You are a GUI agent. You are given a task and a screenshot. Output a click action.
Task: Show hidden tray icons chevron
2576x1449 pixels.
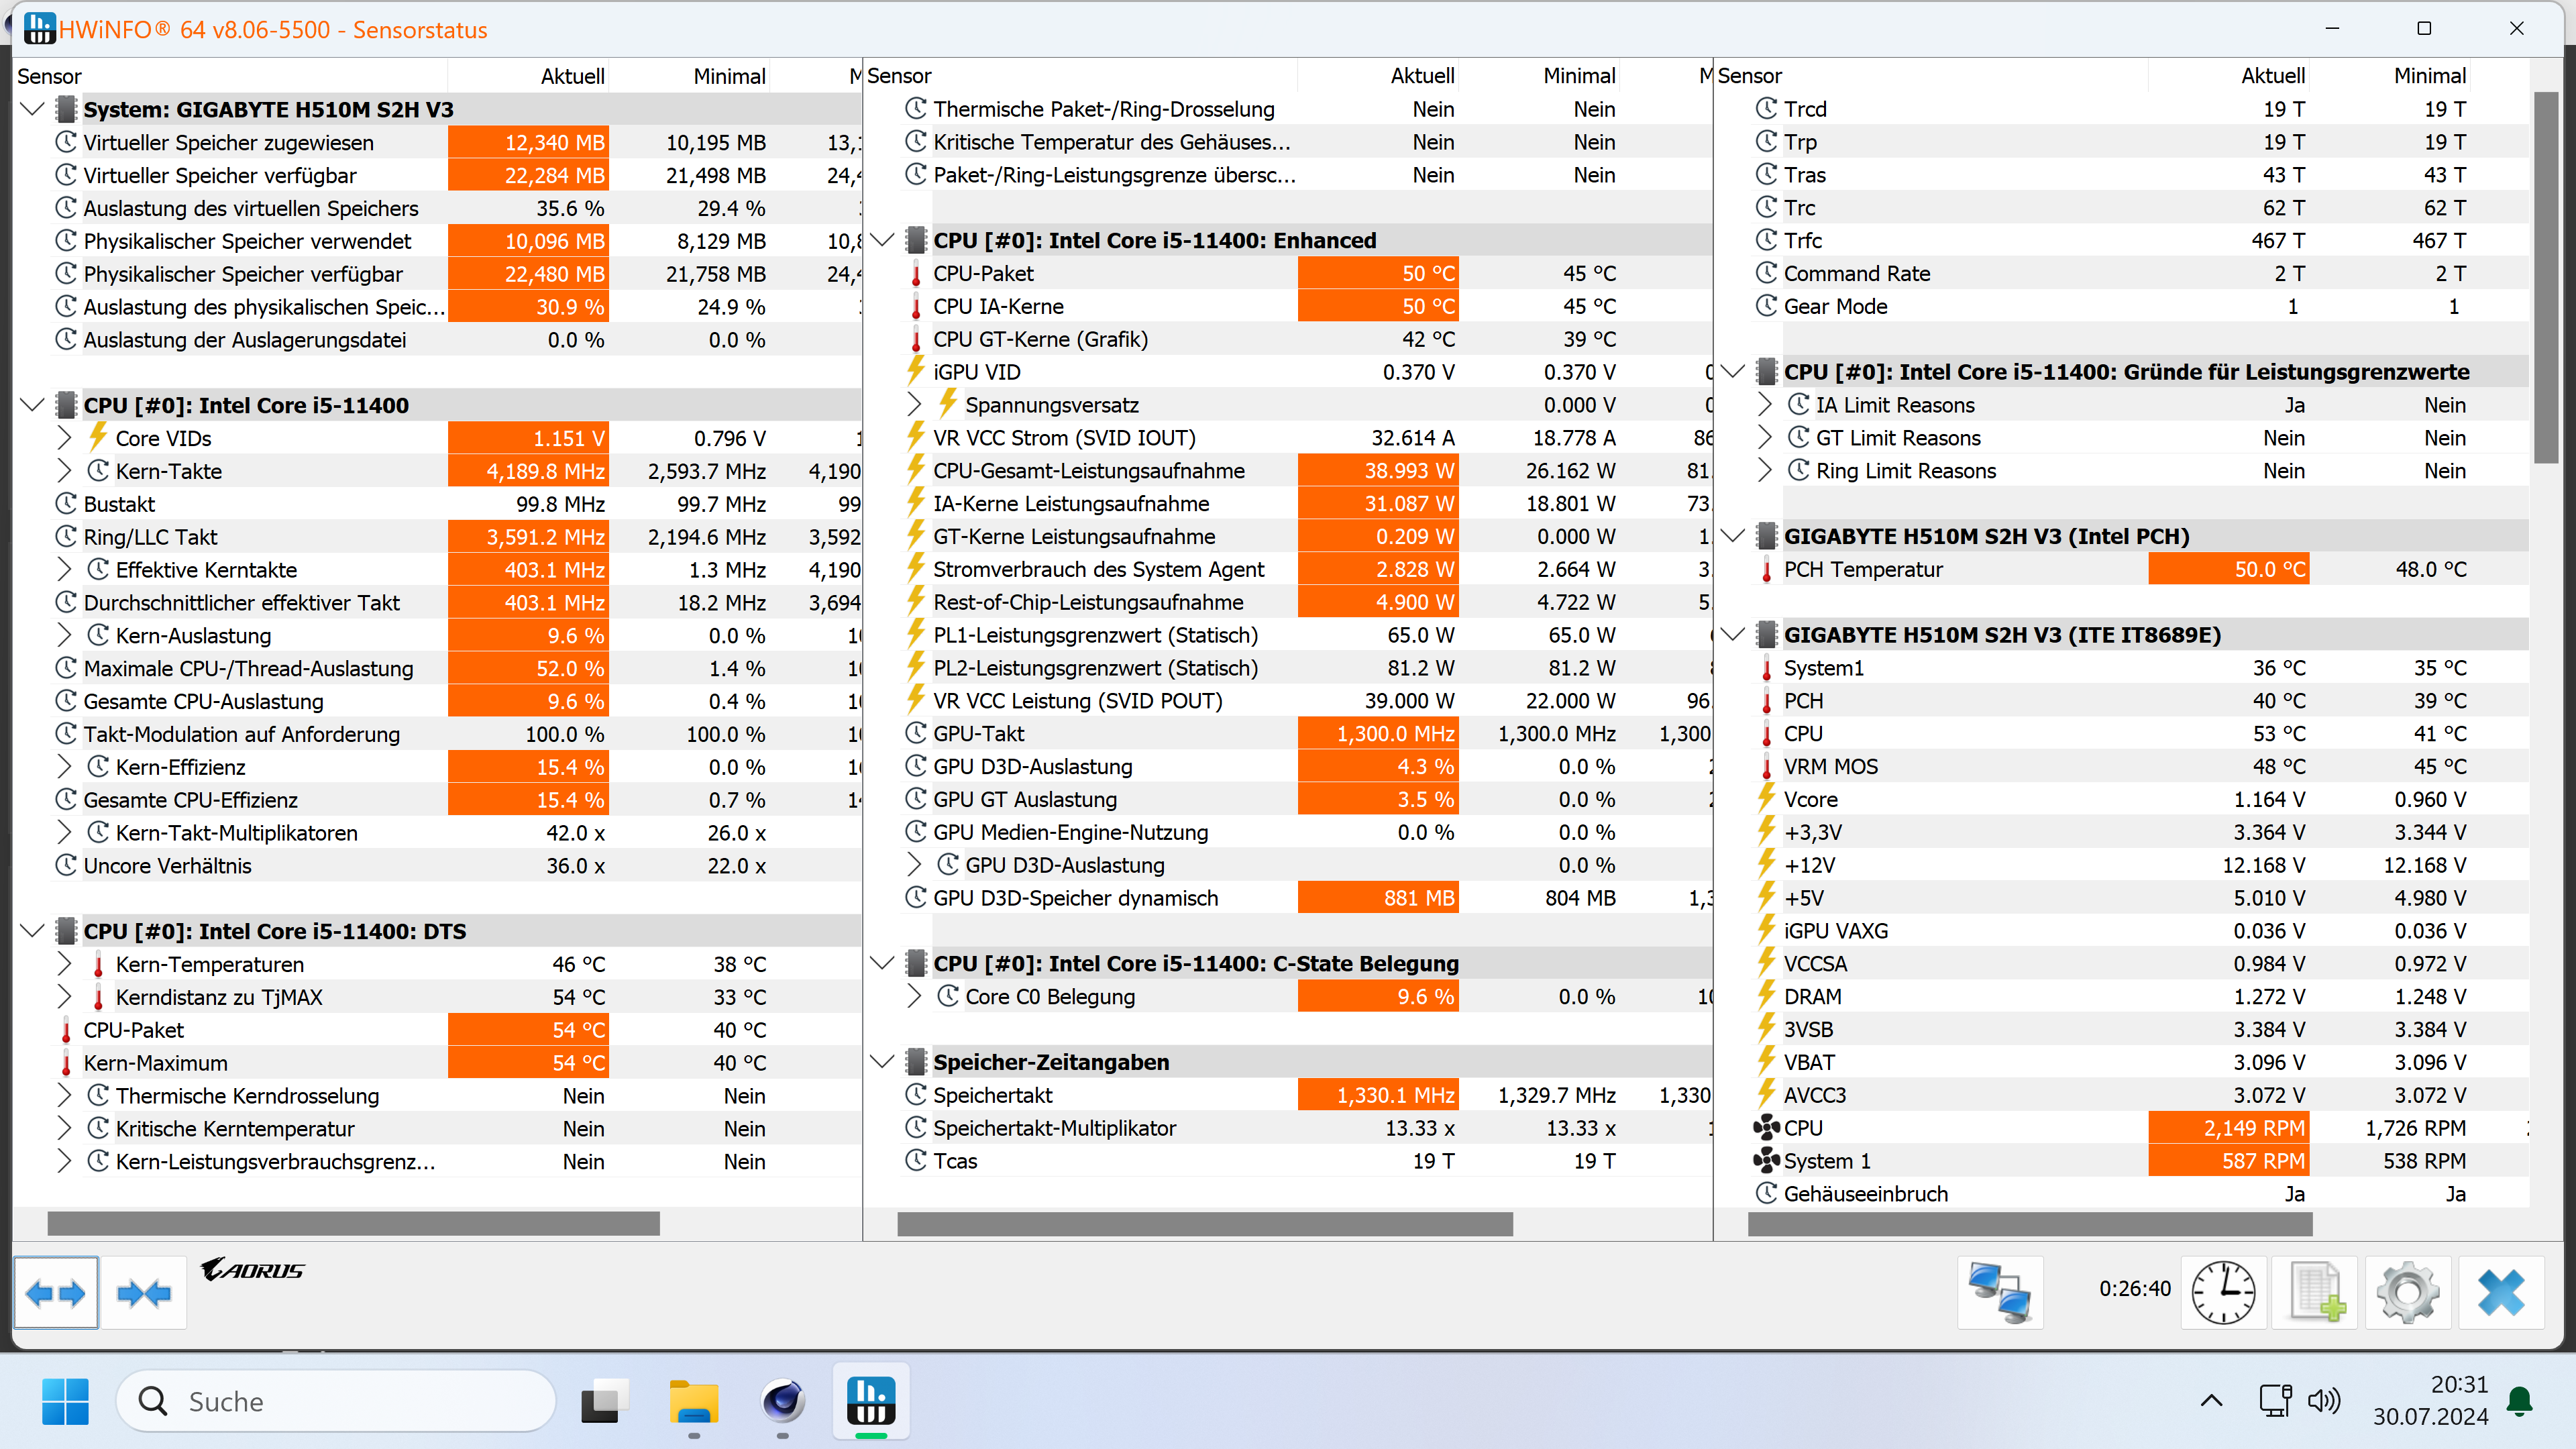(2212, 1401)
